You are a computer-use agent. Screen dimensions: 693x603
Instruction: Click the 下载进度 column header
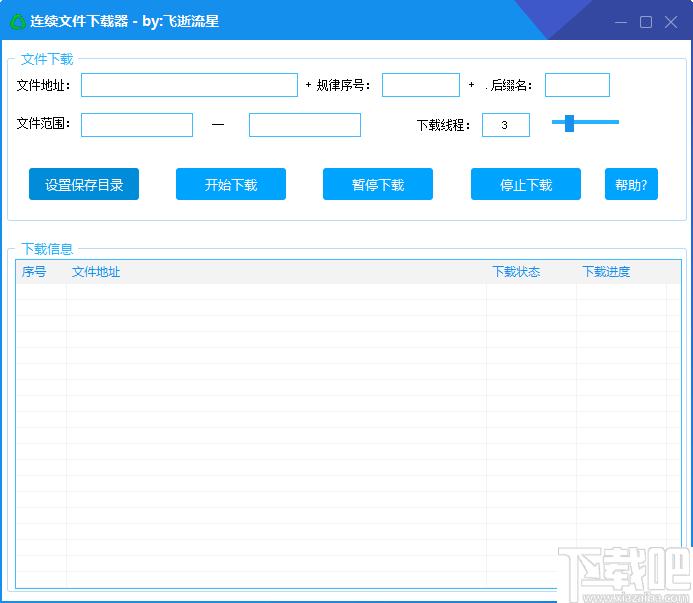[606, 272]
